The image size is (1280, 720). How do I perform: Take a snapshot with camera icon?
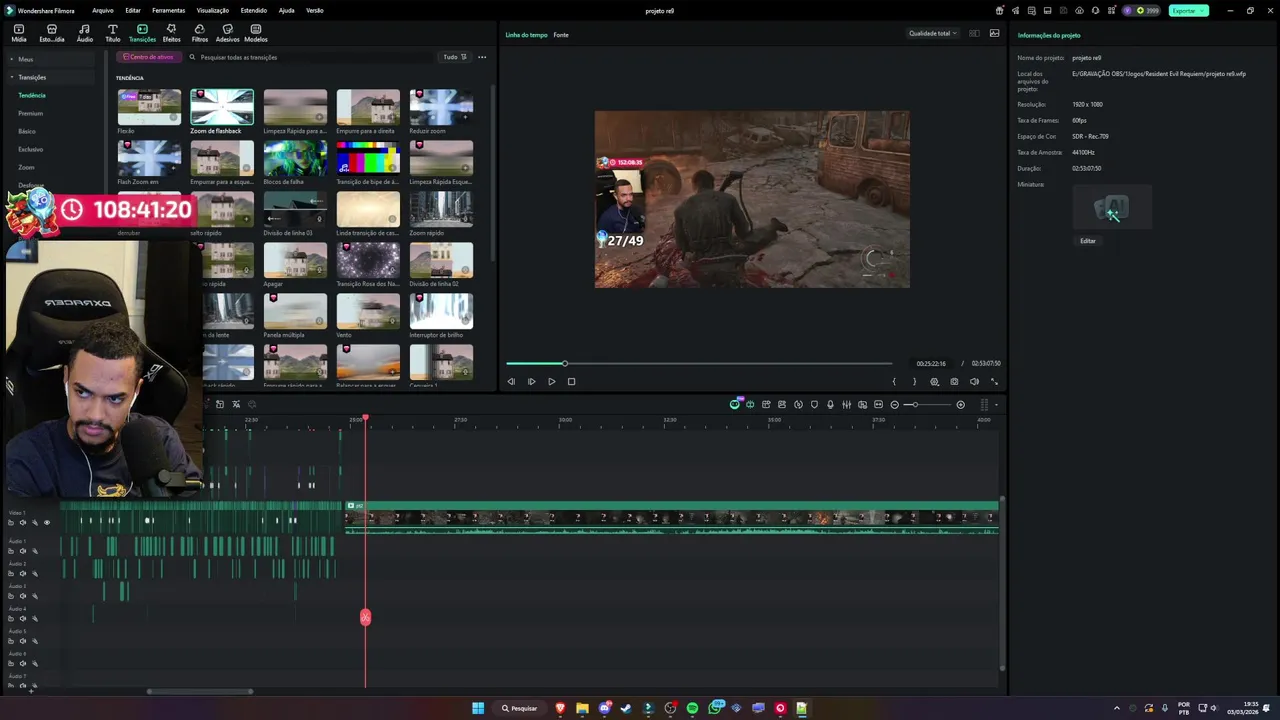(954, 381)
